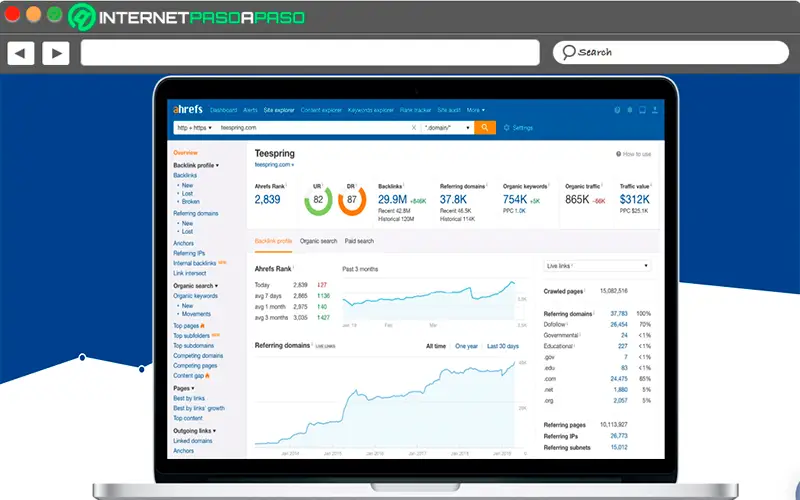This screenshot has height=500, width=800.
Task: Go to Content explorer
Action: click(x=321, y=110)
